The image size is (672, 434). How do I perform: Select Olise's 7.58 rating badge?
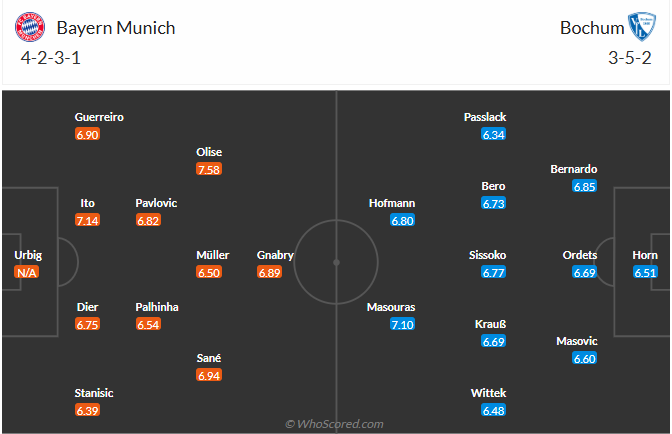coord(209,169)
